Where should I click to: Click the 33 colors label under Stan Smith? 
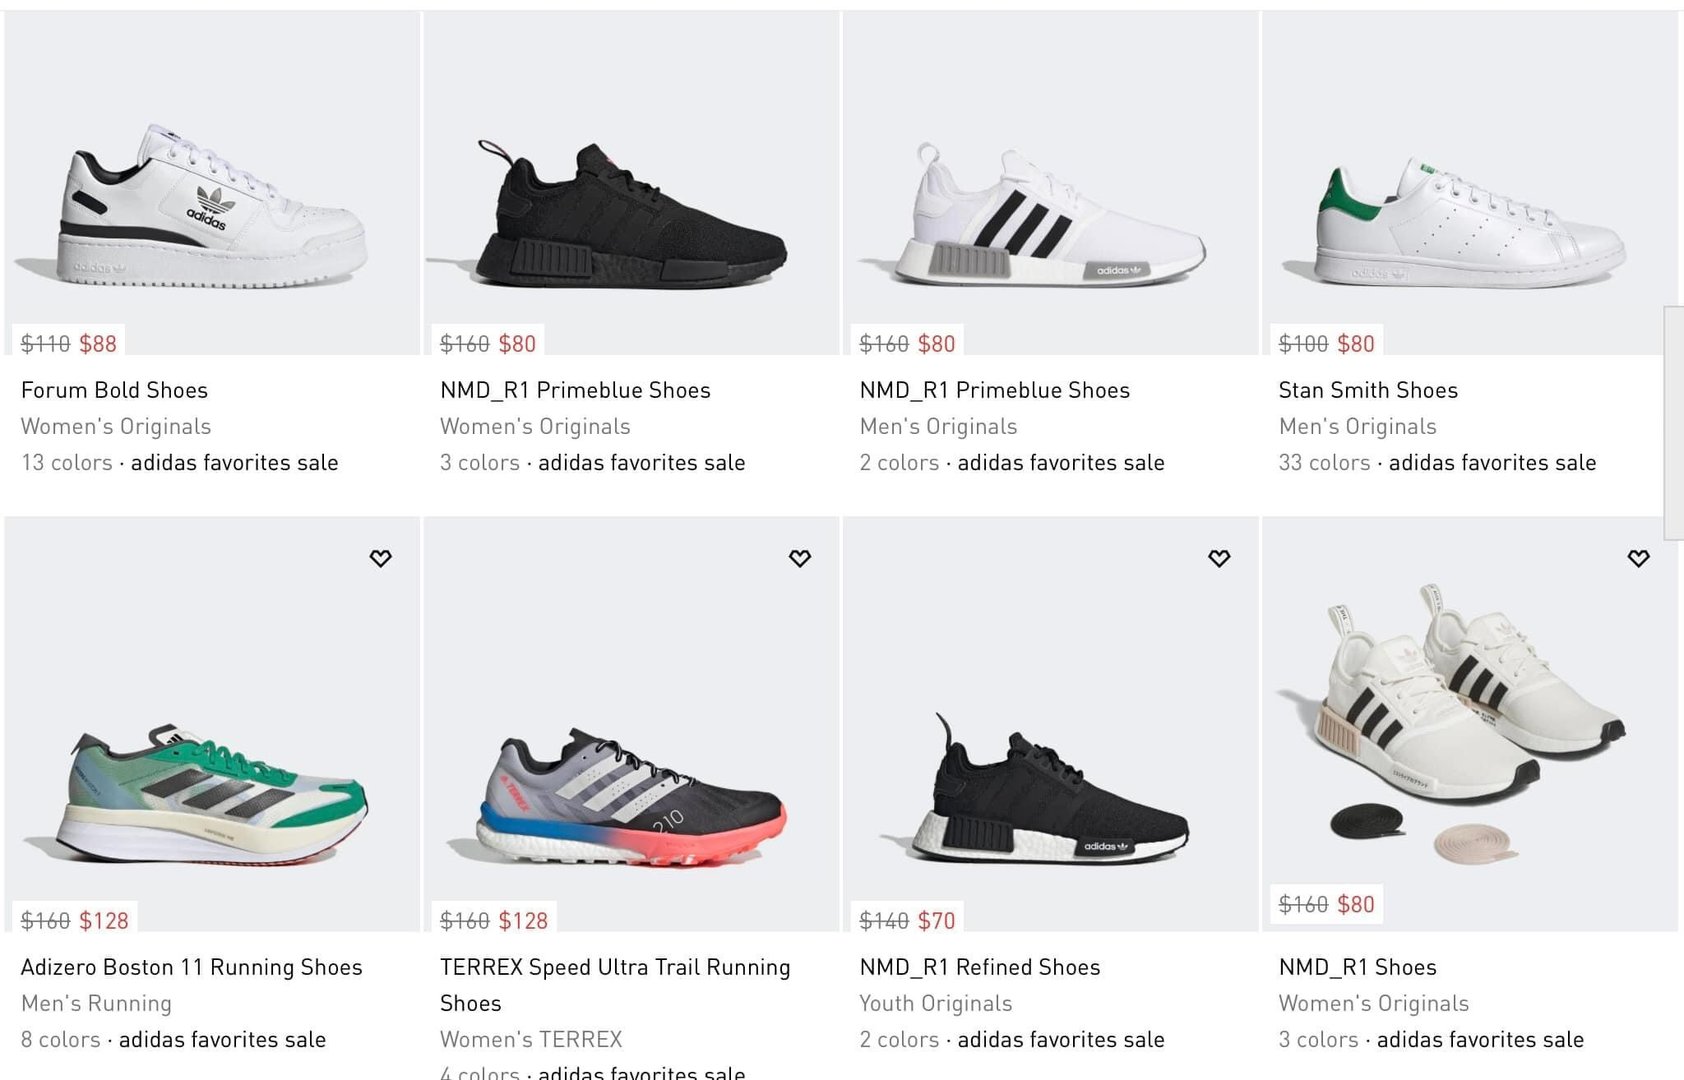[x=1324, y=462]
